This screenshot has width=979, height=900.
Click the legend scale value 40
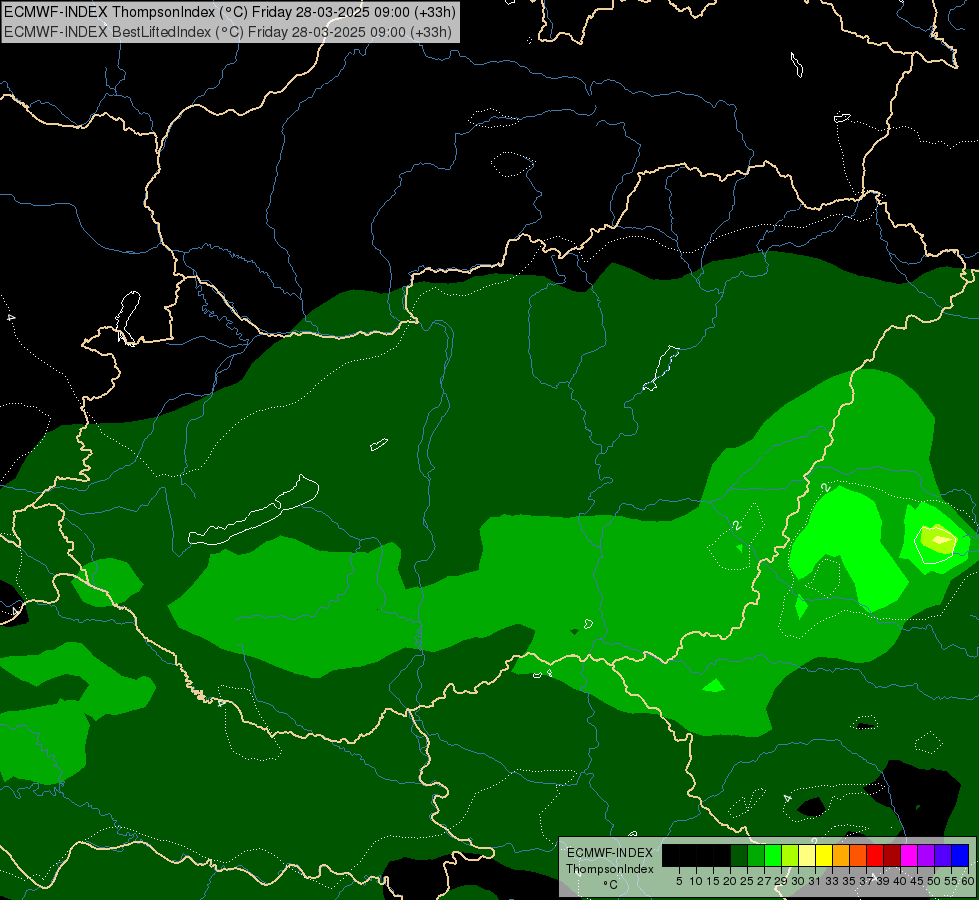pyautogui.click(x=899, y=881)
